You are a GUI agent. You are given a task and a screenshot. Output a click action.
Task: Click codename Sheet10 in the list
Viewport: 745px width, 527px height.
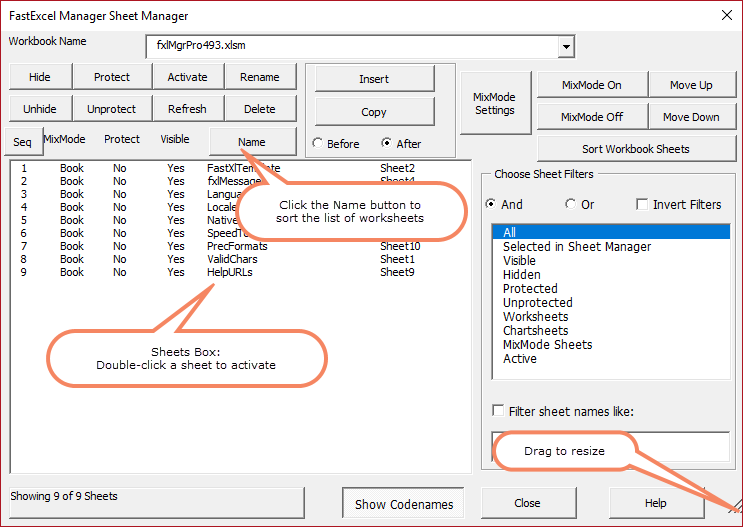[x=400, y=246]
